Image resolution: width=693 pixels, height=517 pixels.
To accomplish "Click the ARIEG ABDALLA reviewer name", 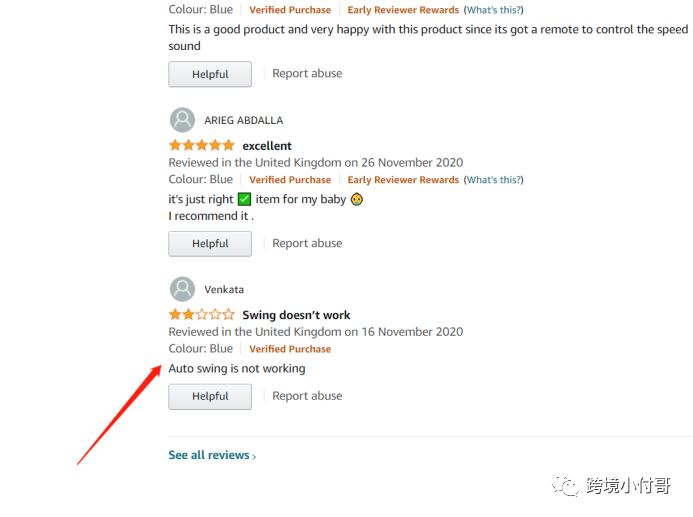I will [x=244, y=120].
